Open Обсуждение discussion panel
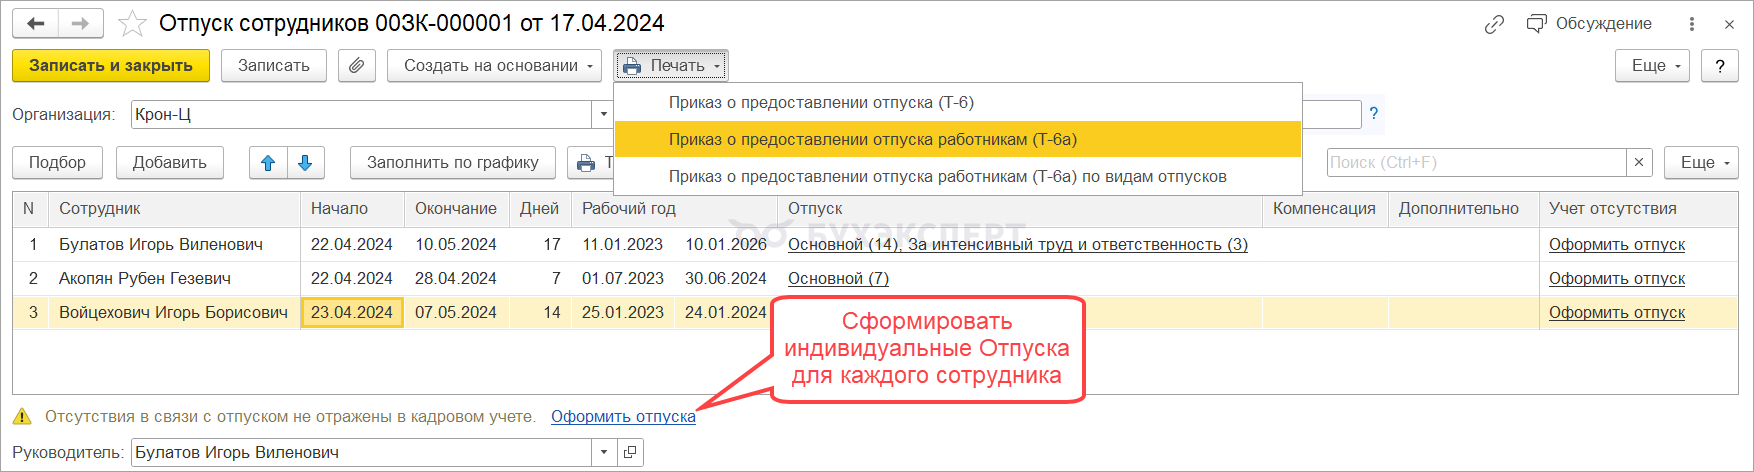1754x472 pixels. coord(1589,24)
